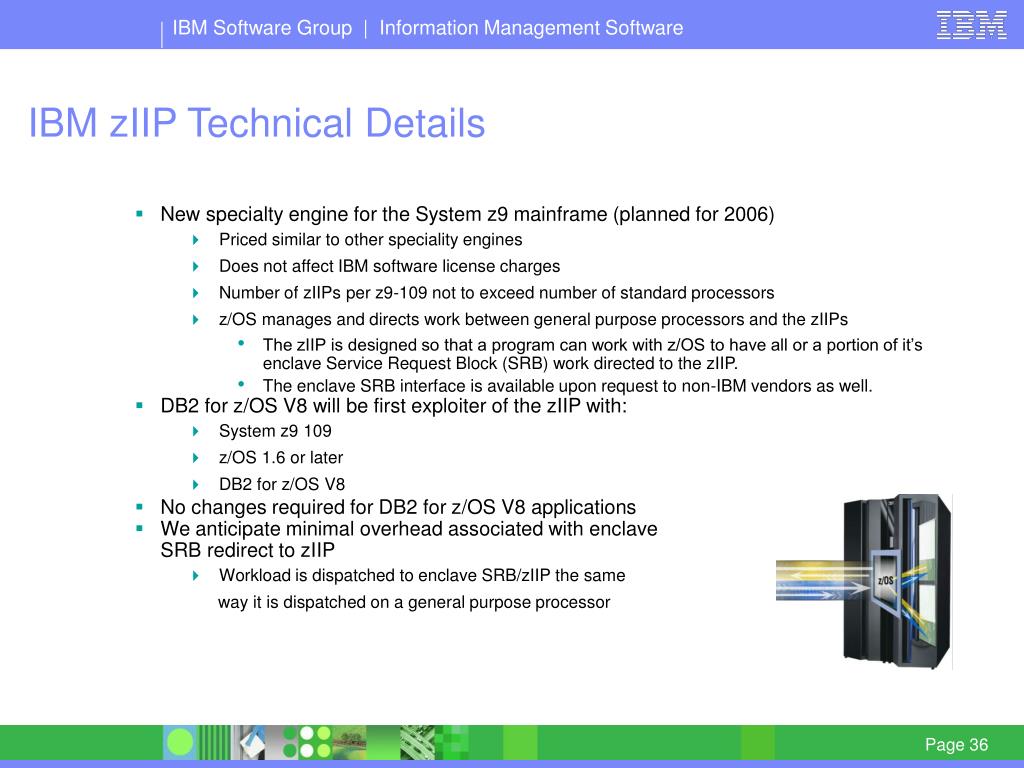Click 'System z9 109' sub-bullet
The image size is (1024, 768).
275,431
